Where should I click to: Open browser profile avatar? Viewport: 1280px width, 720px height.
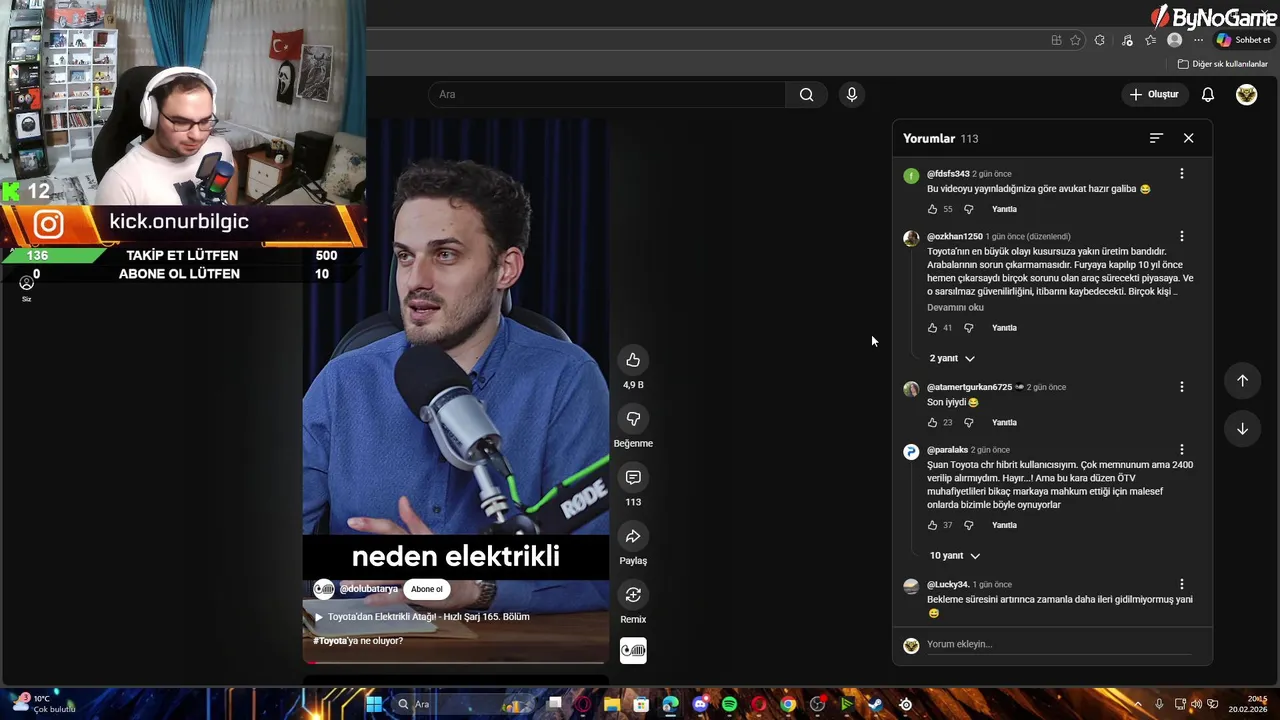1175,40
